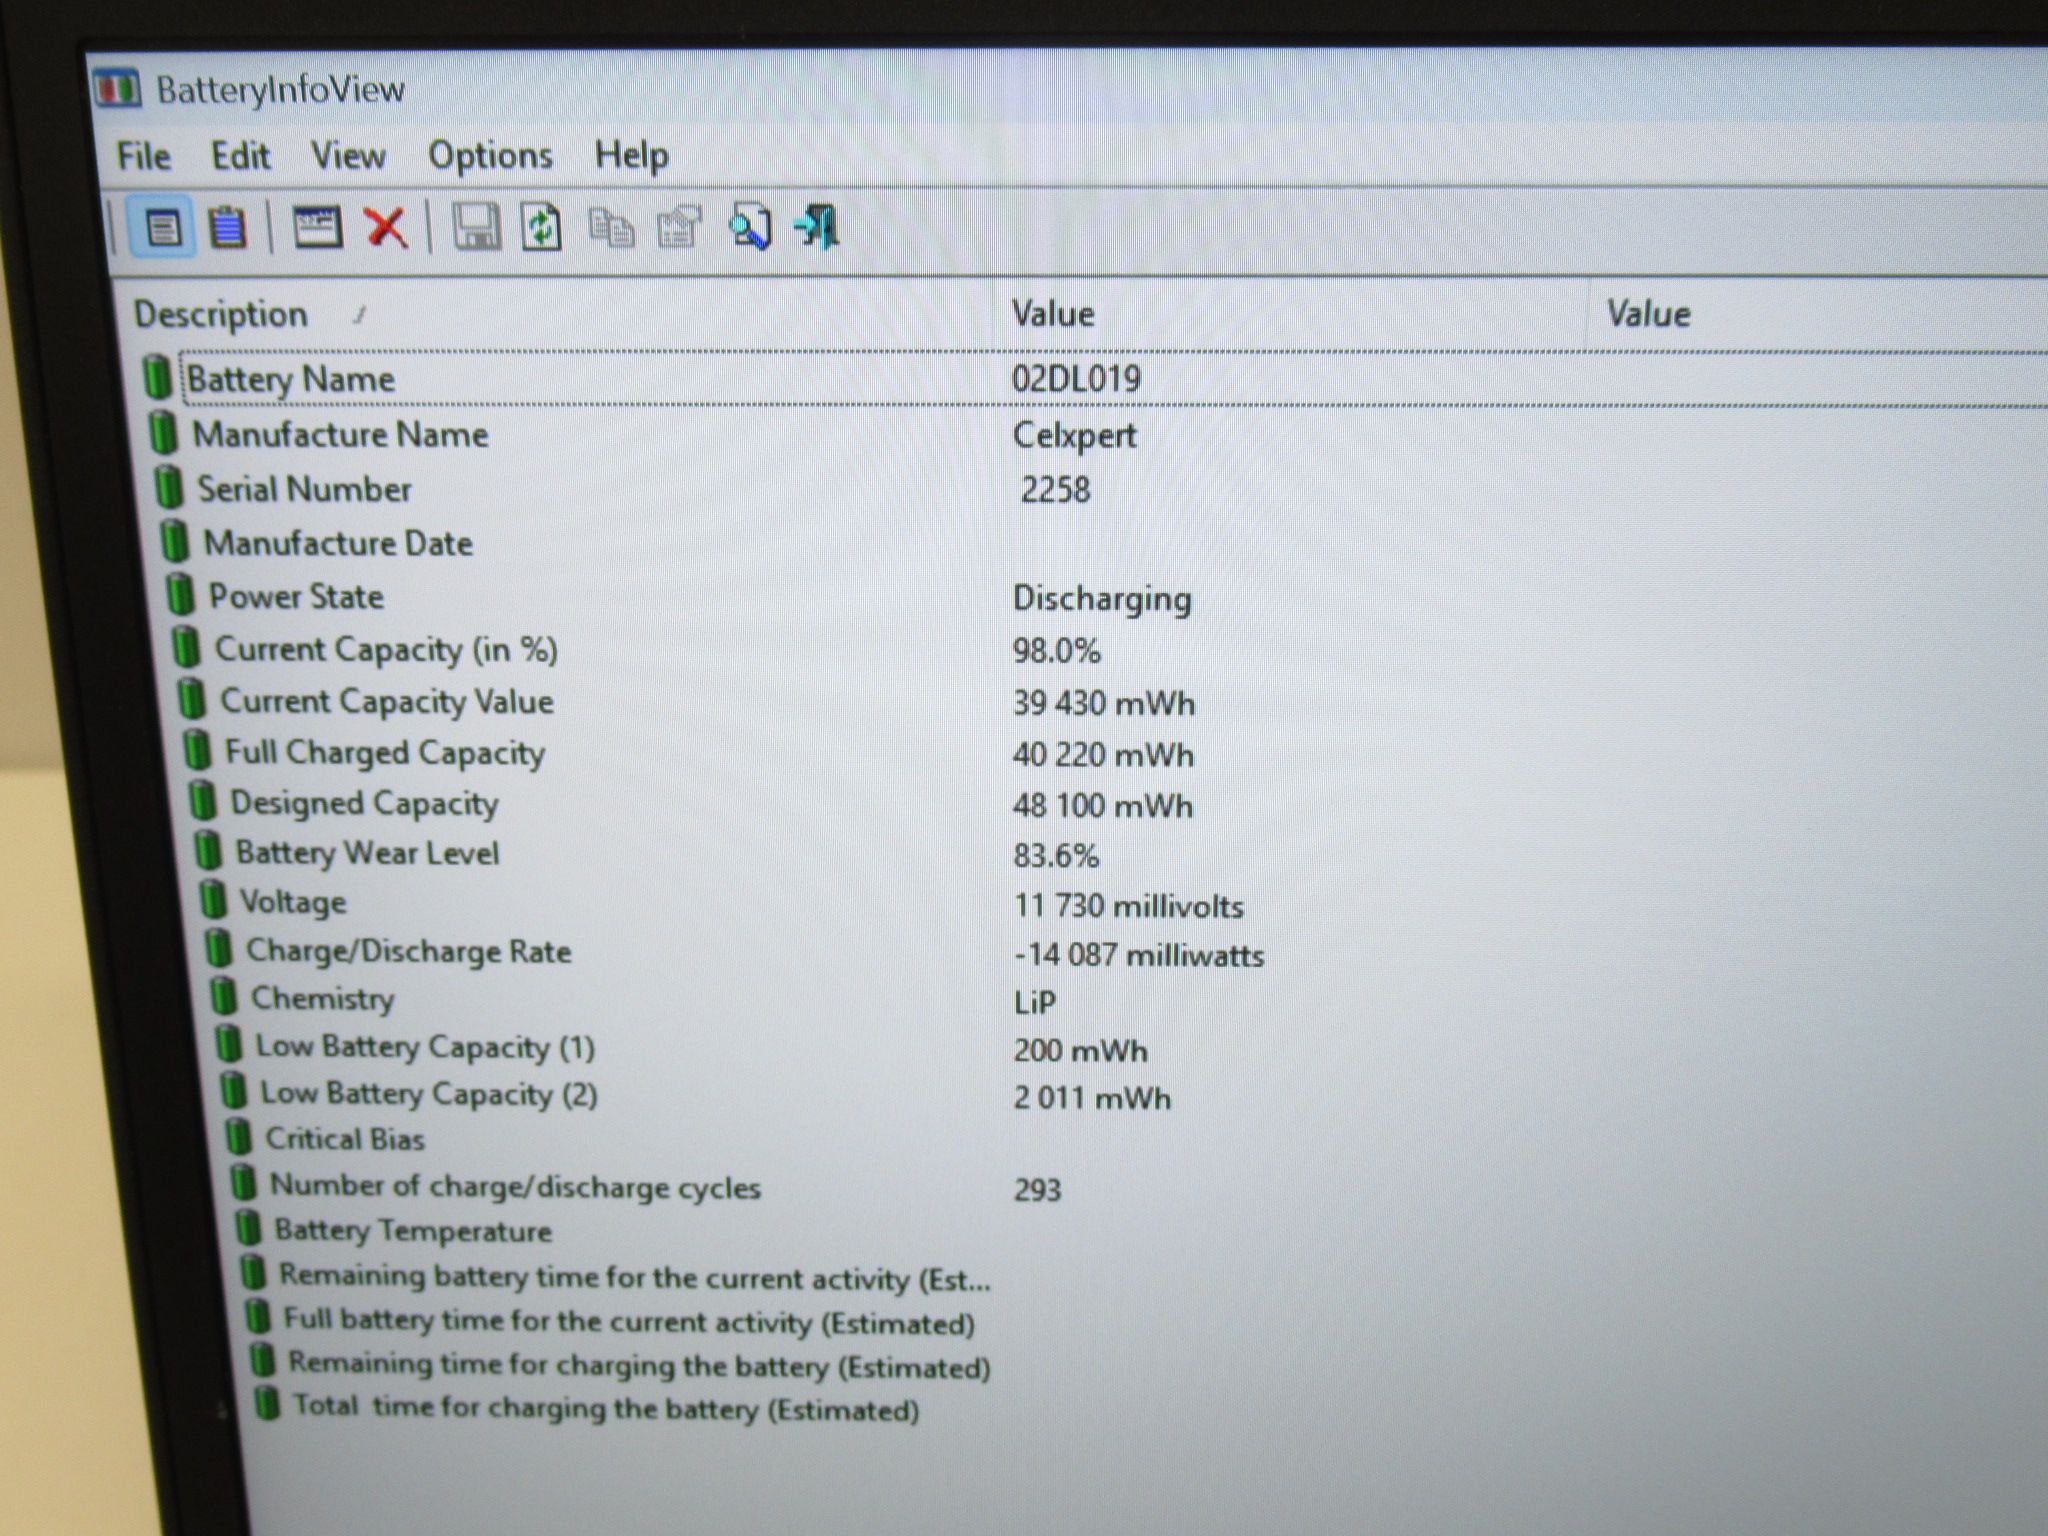Screen dimensions: 2048x1536
Task: Click the Celxpert manufacturer value
Action: point(1074,435)
